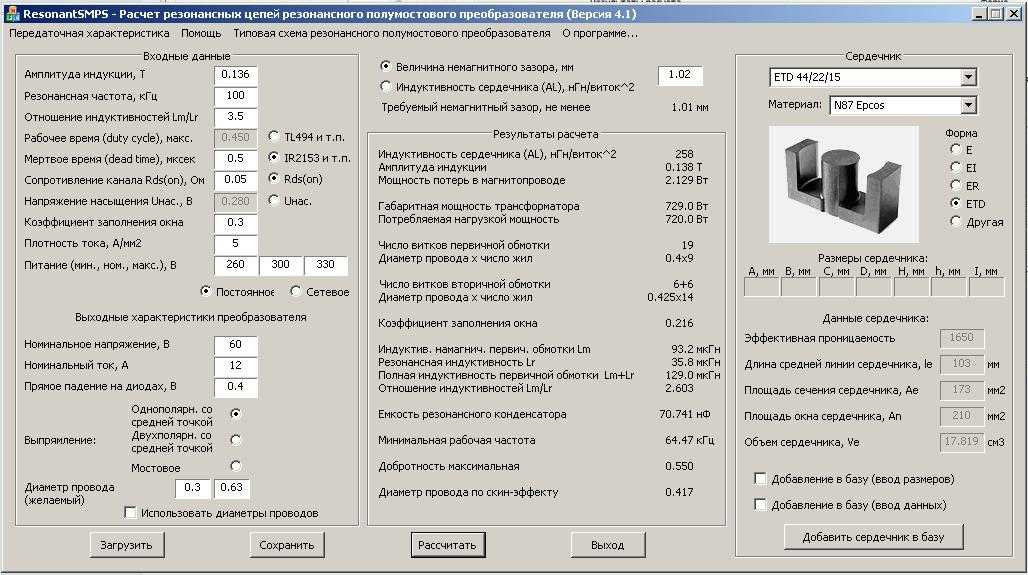Choose core shape ER
This screenshot has width=1028, height=575.
955,186
